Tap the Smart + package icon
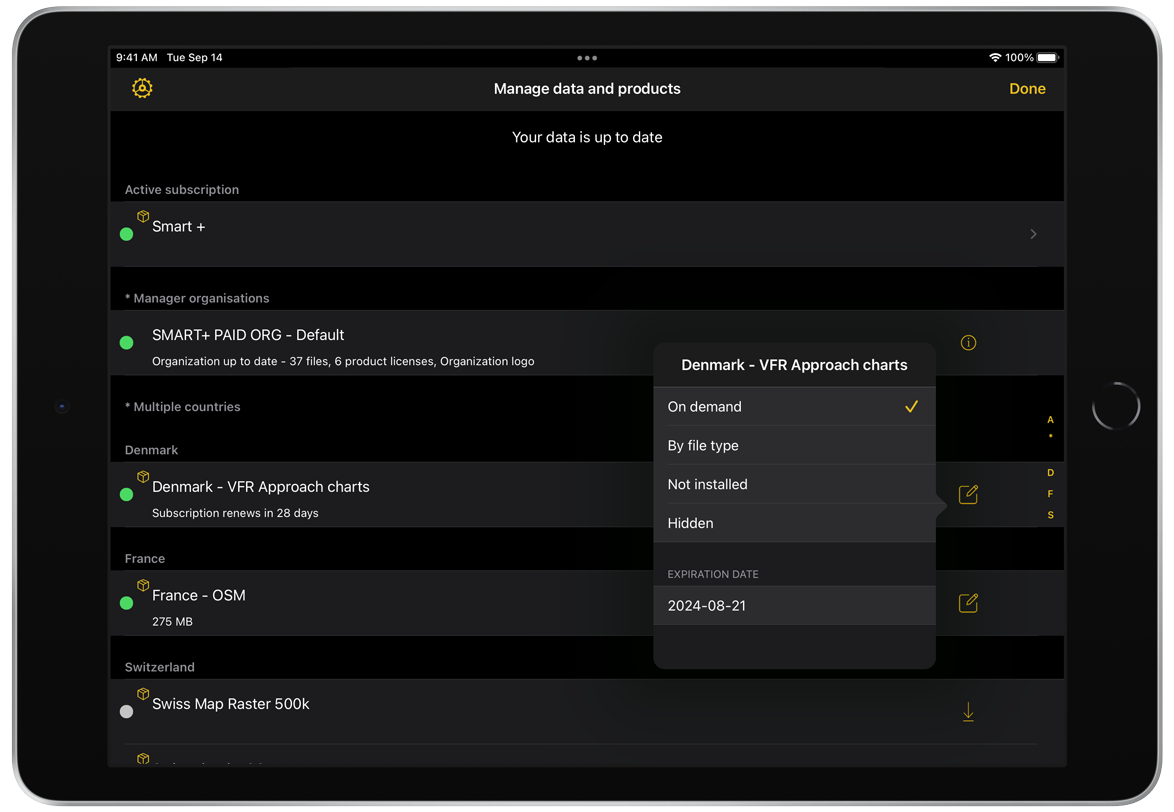The height and width of the screenshot is (812, 1174). pos(143,216)
